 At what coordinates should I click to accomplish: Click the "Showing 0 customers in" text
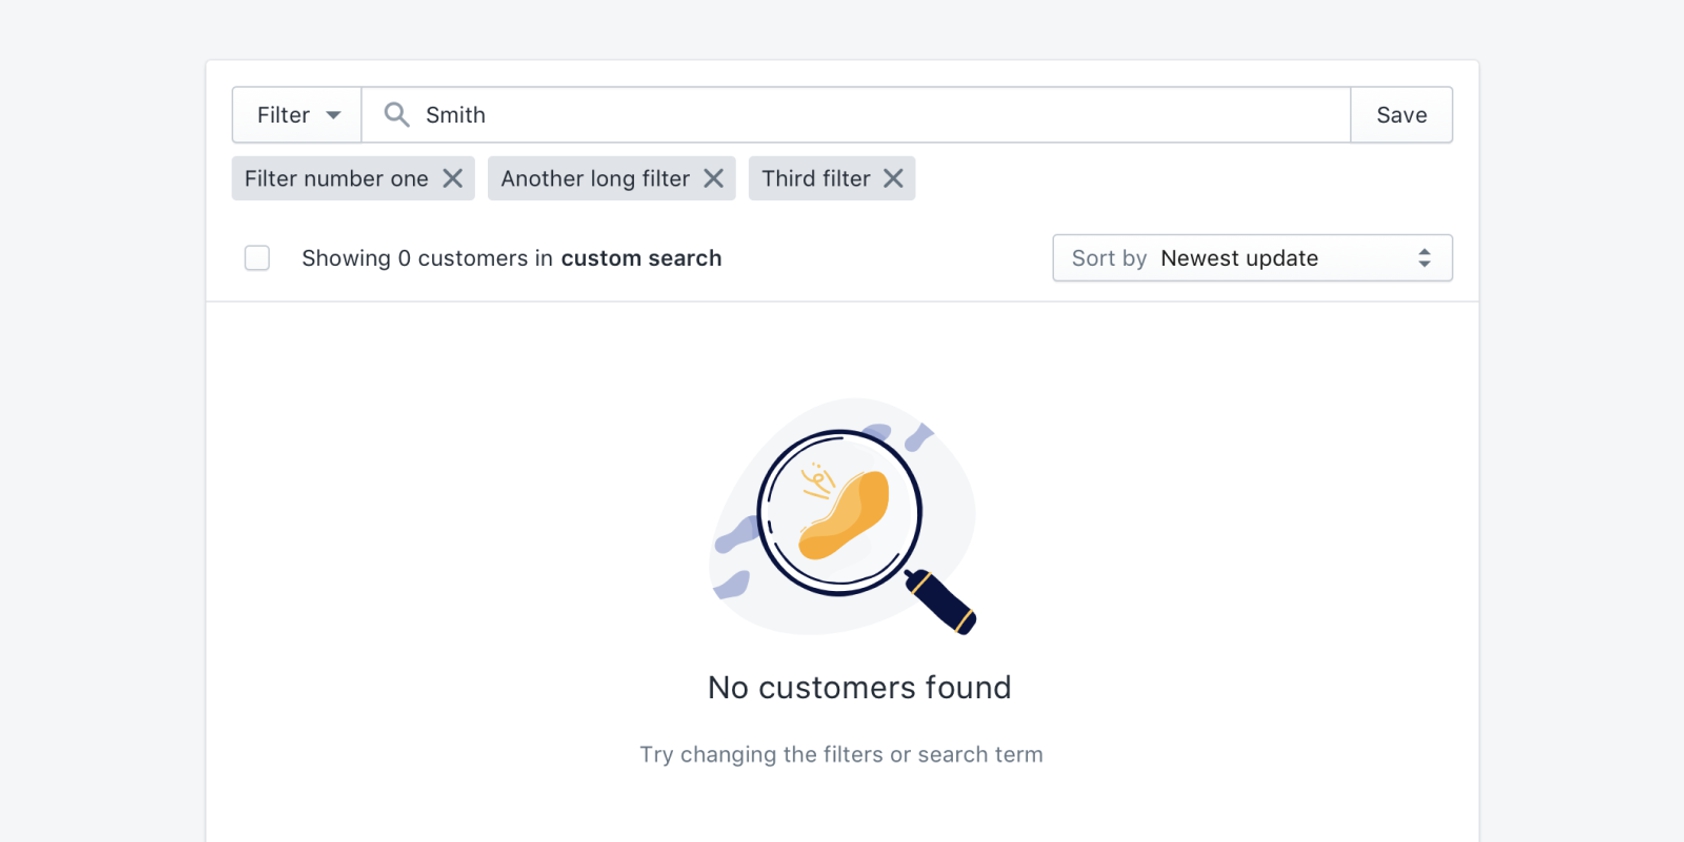pos(427,258)
